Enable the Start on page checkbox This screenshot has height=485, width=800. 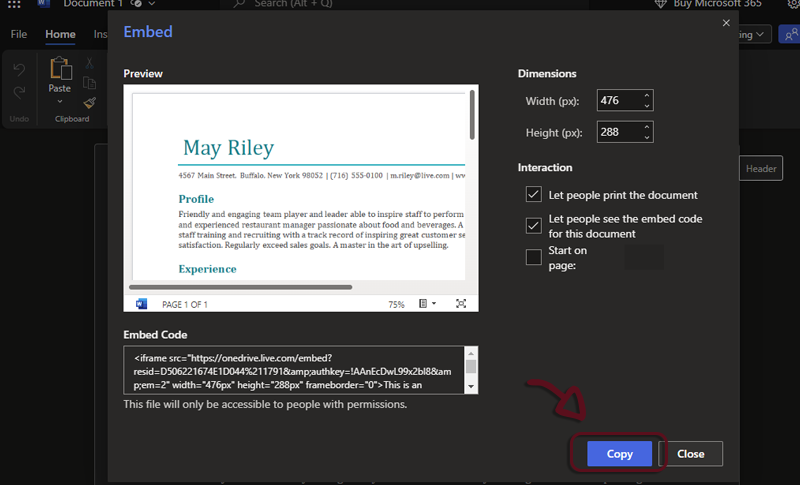click(534, 257)
